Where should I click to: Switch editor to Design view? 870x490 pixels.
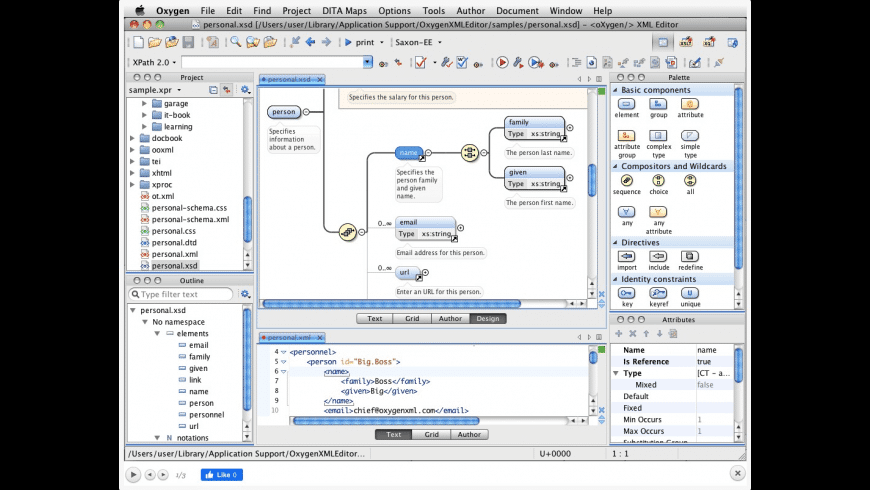[x=487, y=319]
